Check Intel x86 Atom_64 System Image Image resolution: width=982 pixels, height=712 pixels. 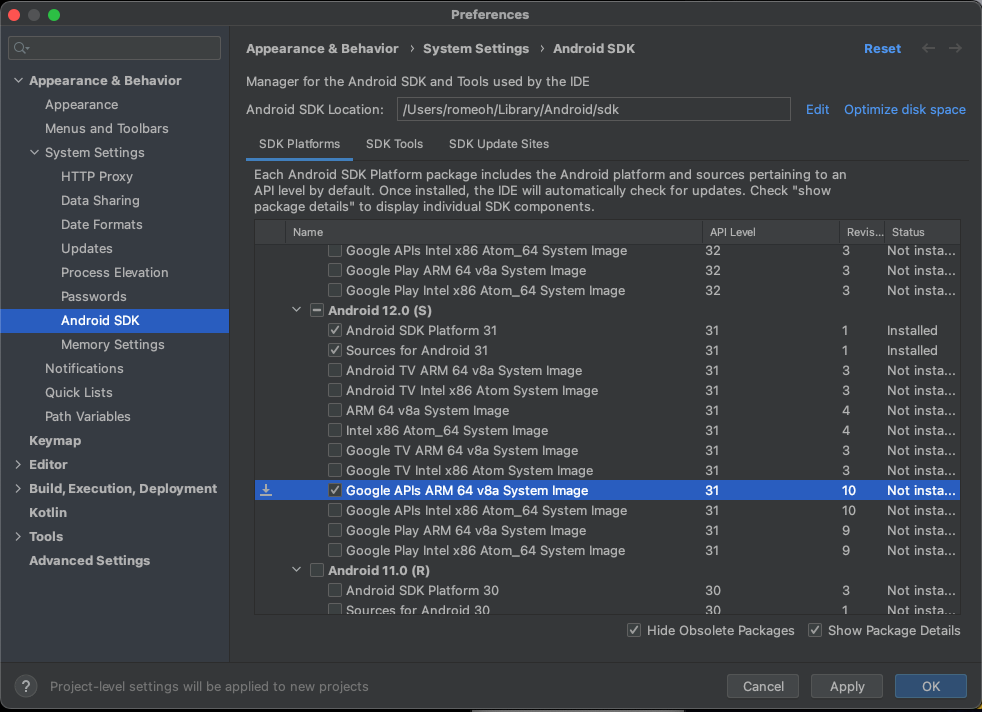(x=335, y=430)
